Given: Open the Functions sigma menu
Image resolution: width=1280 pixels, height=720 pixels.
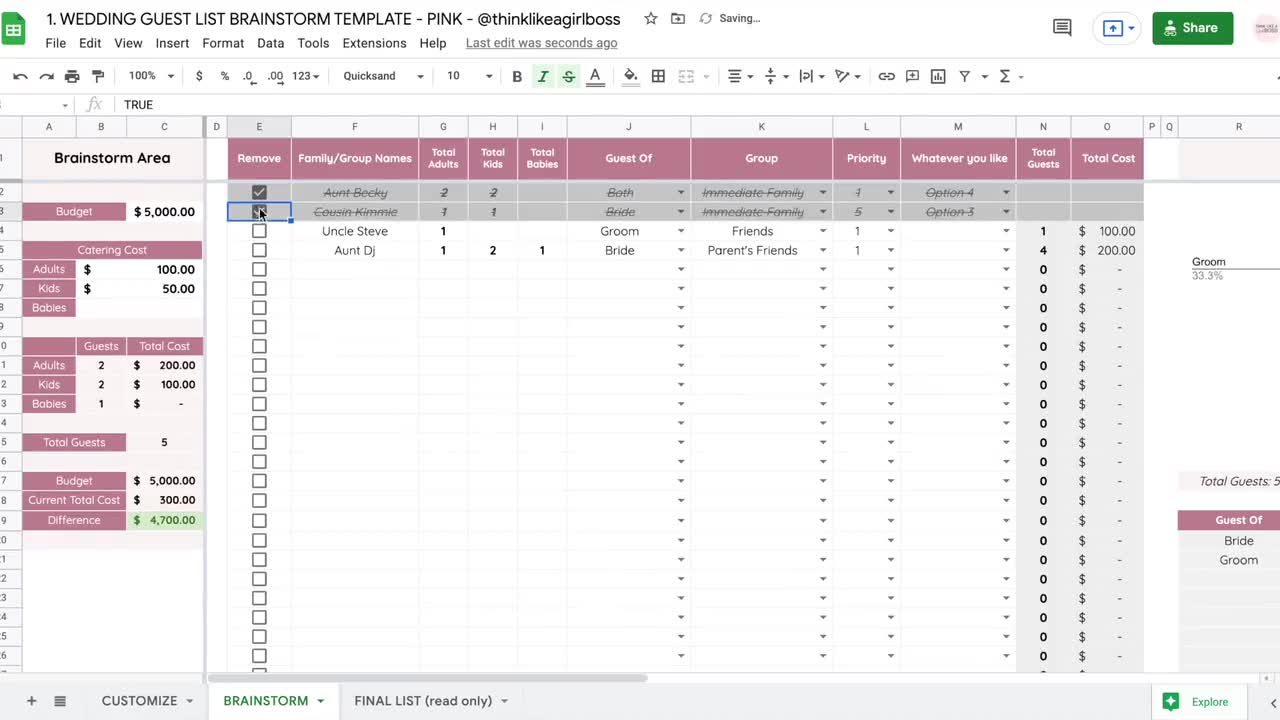Looking at the screenshot, I should coord(1011,76).
